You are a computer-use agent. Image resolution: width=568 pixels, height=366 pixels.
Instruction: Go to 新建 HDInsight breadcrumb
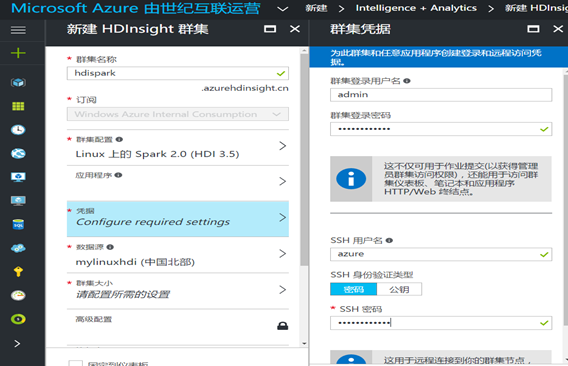coord(536,8)
